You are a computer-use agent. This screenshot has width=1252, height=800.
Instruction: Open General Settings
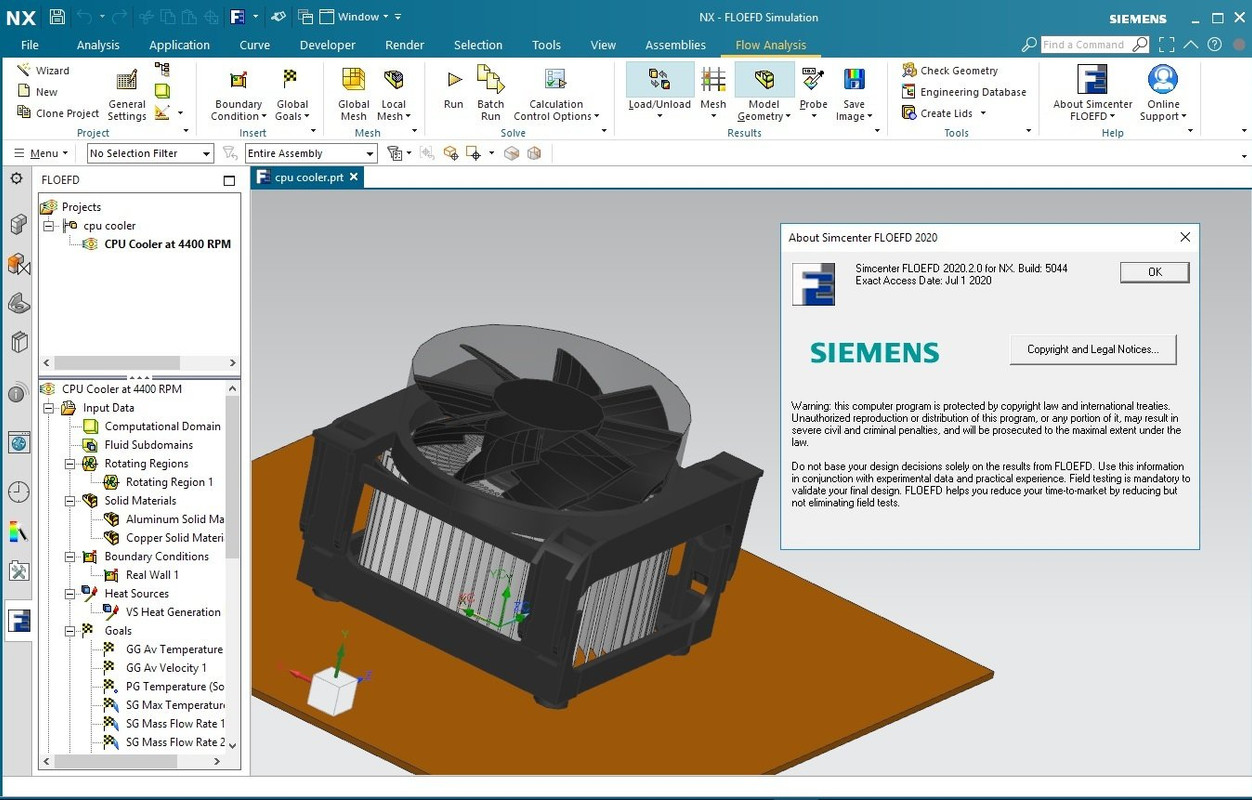(x=127, y=94)
